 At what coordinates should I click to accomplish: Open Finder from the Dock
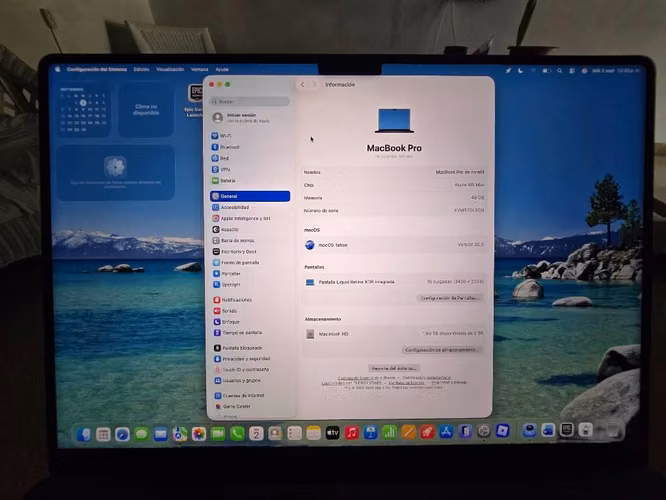click(84, 434)
